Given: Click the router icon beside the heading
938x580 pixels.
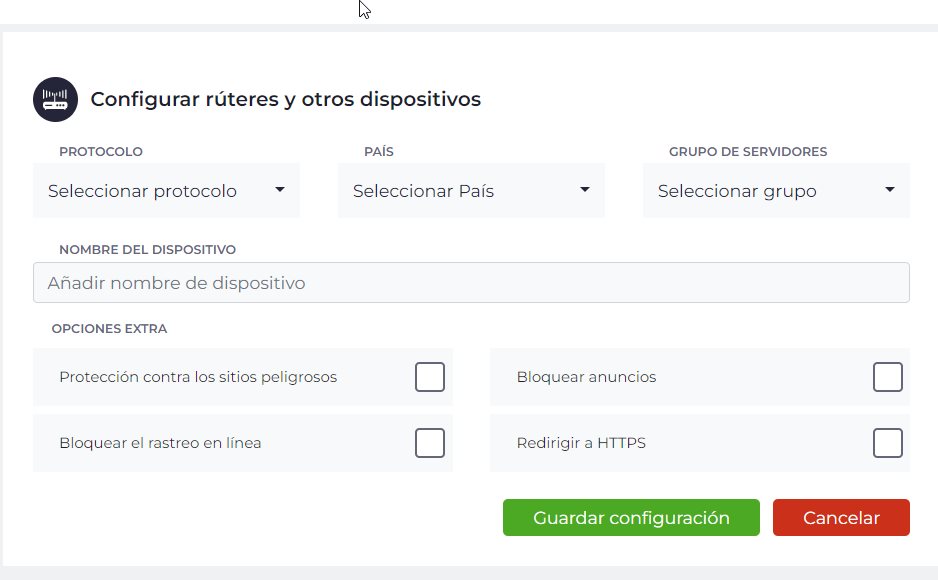Looking at the screenshot, I should pyautogui.click(x=55, y=100).
